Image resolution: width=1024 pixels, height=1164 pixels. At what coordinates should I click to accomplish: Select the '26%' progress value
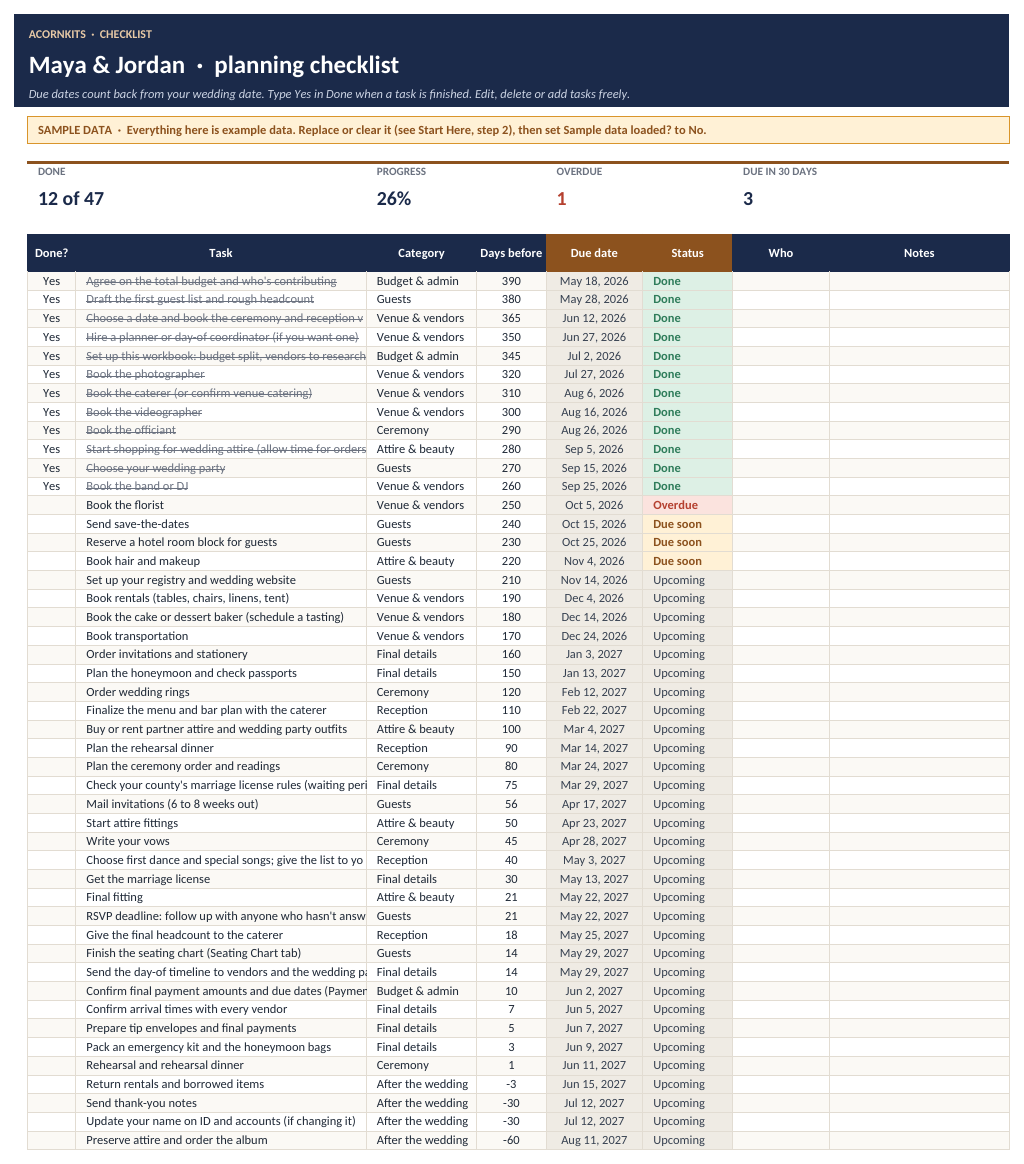[394, 199]
